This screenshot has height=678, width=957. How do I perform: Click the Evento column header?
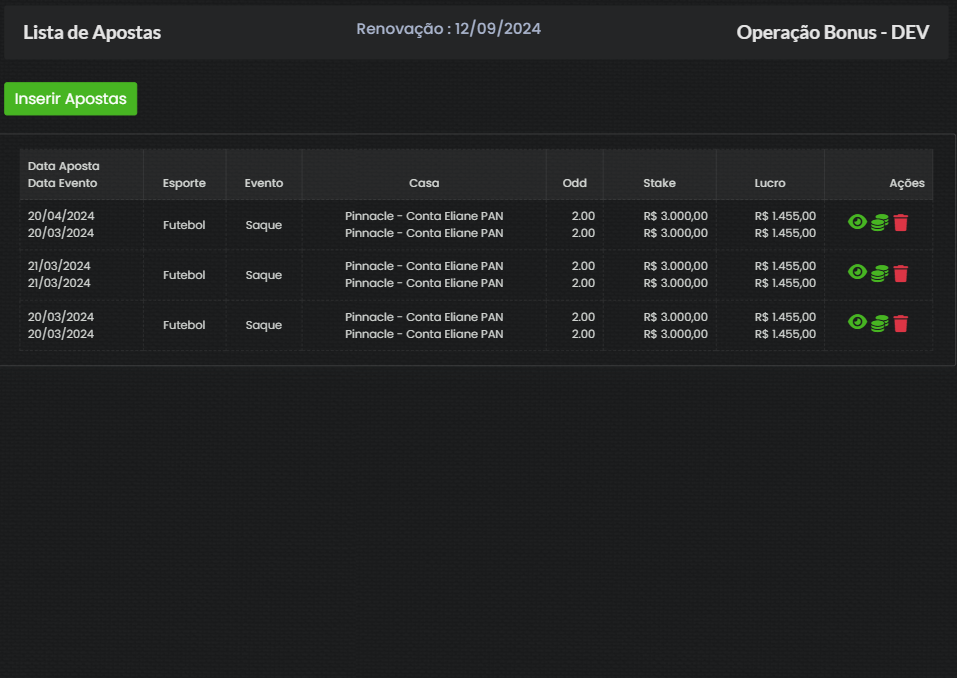click(264, 183)
